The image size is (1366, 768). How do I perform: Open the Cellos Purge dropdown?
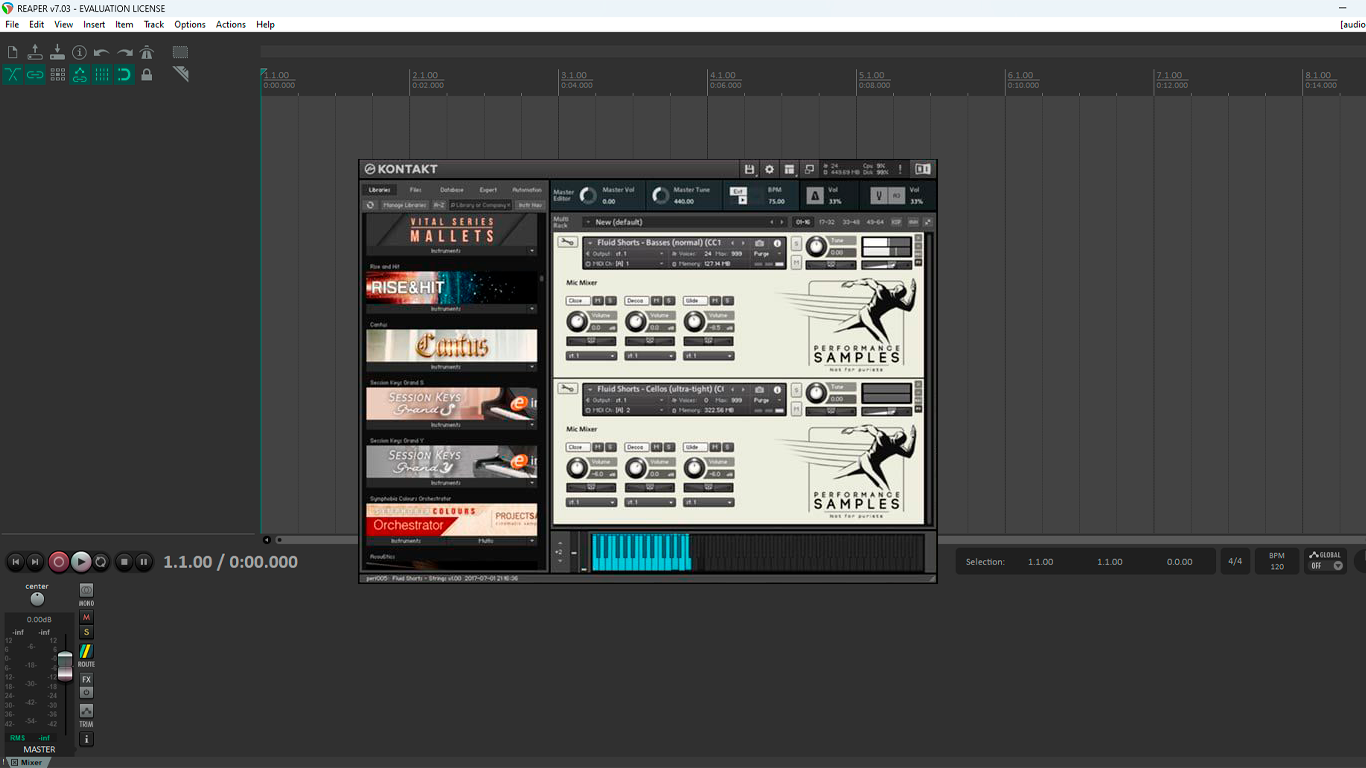point(768,400)
